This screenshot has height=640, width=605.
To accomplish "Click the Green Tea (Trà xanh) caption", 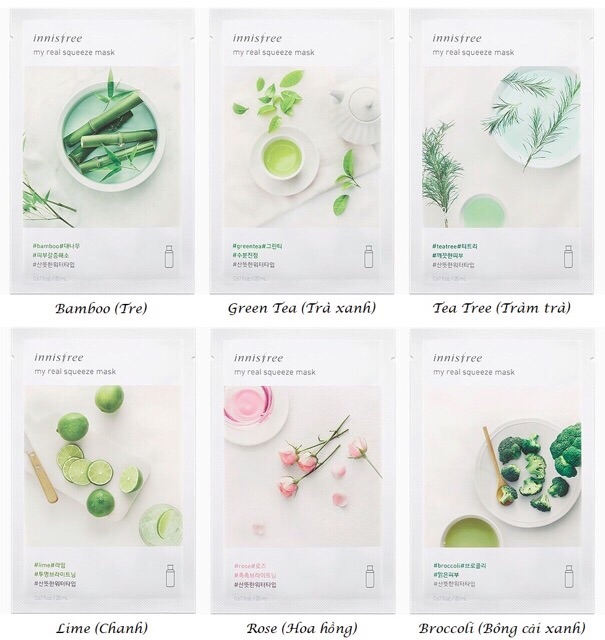I will tap(302, 308).
